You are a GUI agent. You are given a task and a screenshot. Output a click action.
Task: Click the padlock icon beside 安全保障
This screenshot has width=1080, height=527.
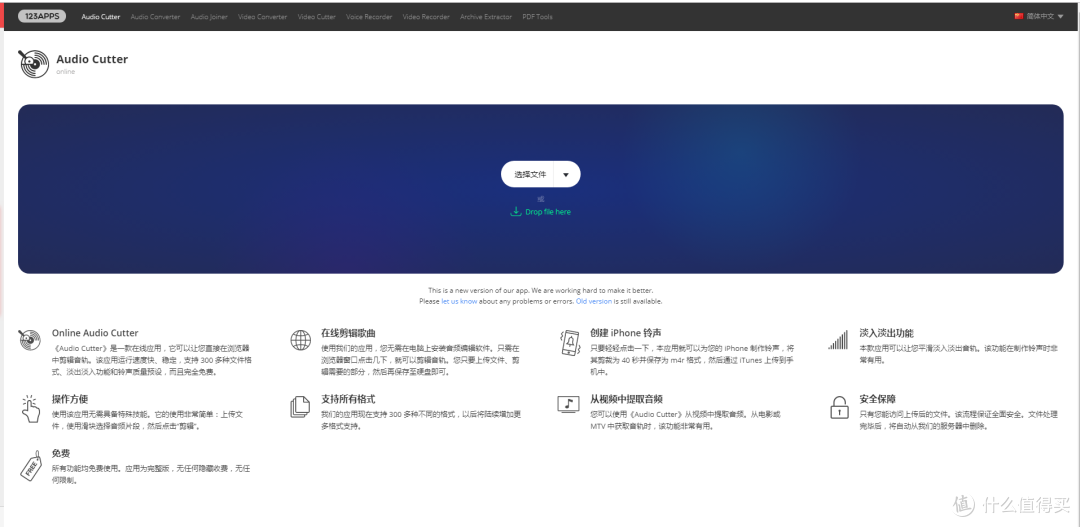pos(838,407)
